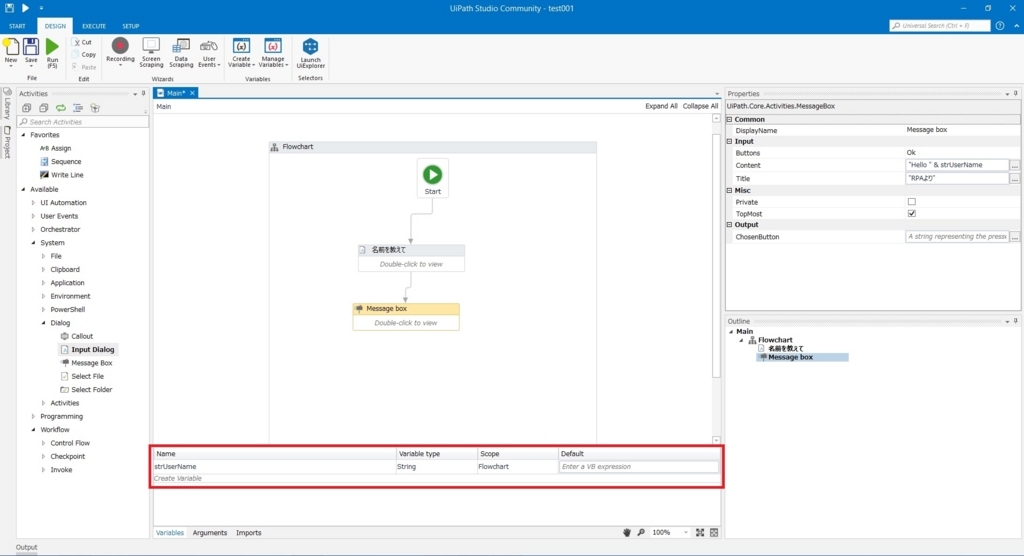Select Message Box activity in tree
Viewport: 1024px width, 556px height.
point(86,363)
